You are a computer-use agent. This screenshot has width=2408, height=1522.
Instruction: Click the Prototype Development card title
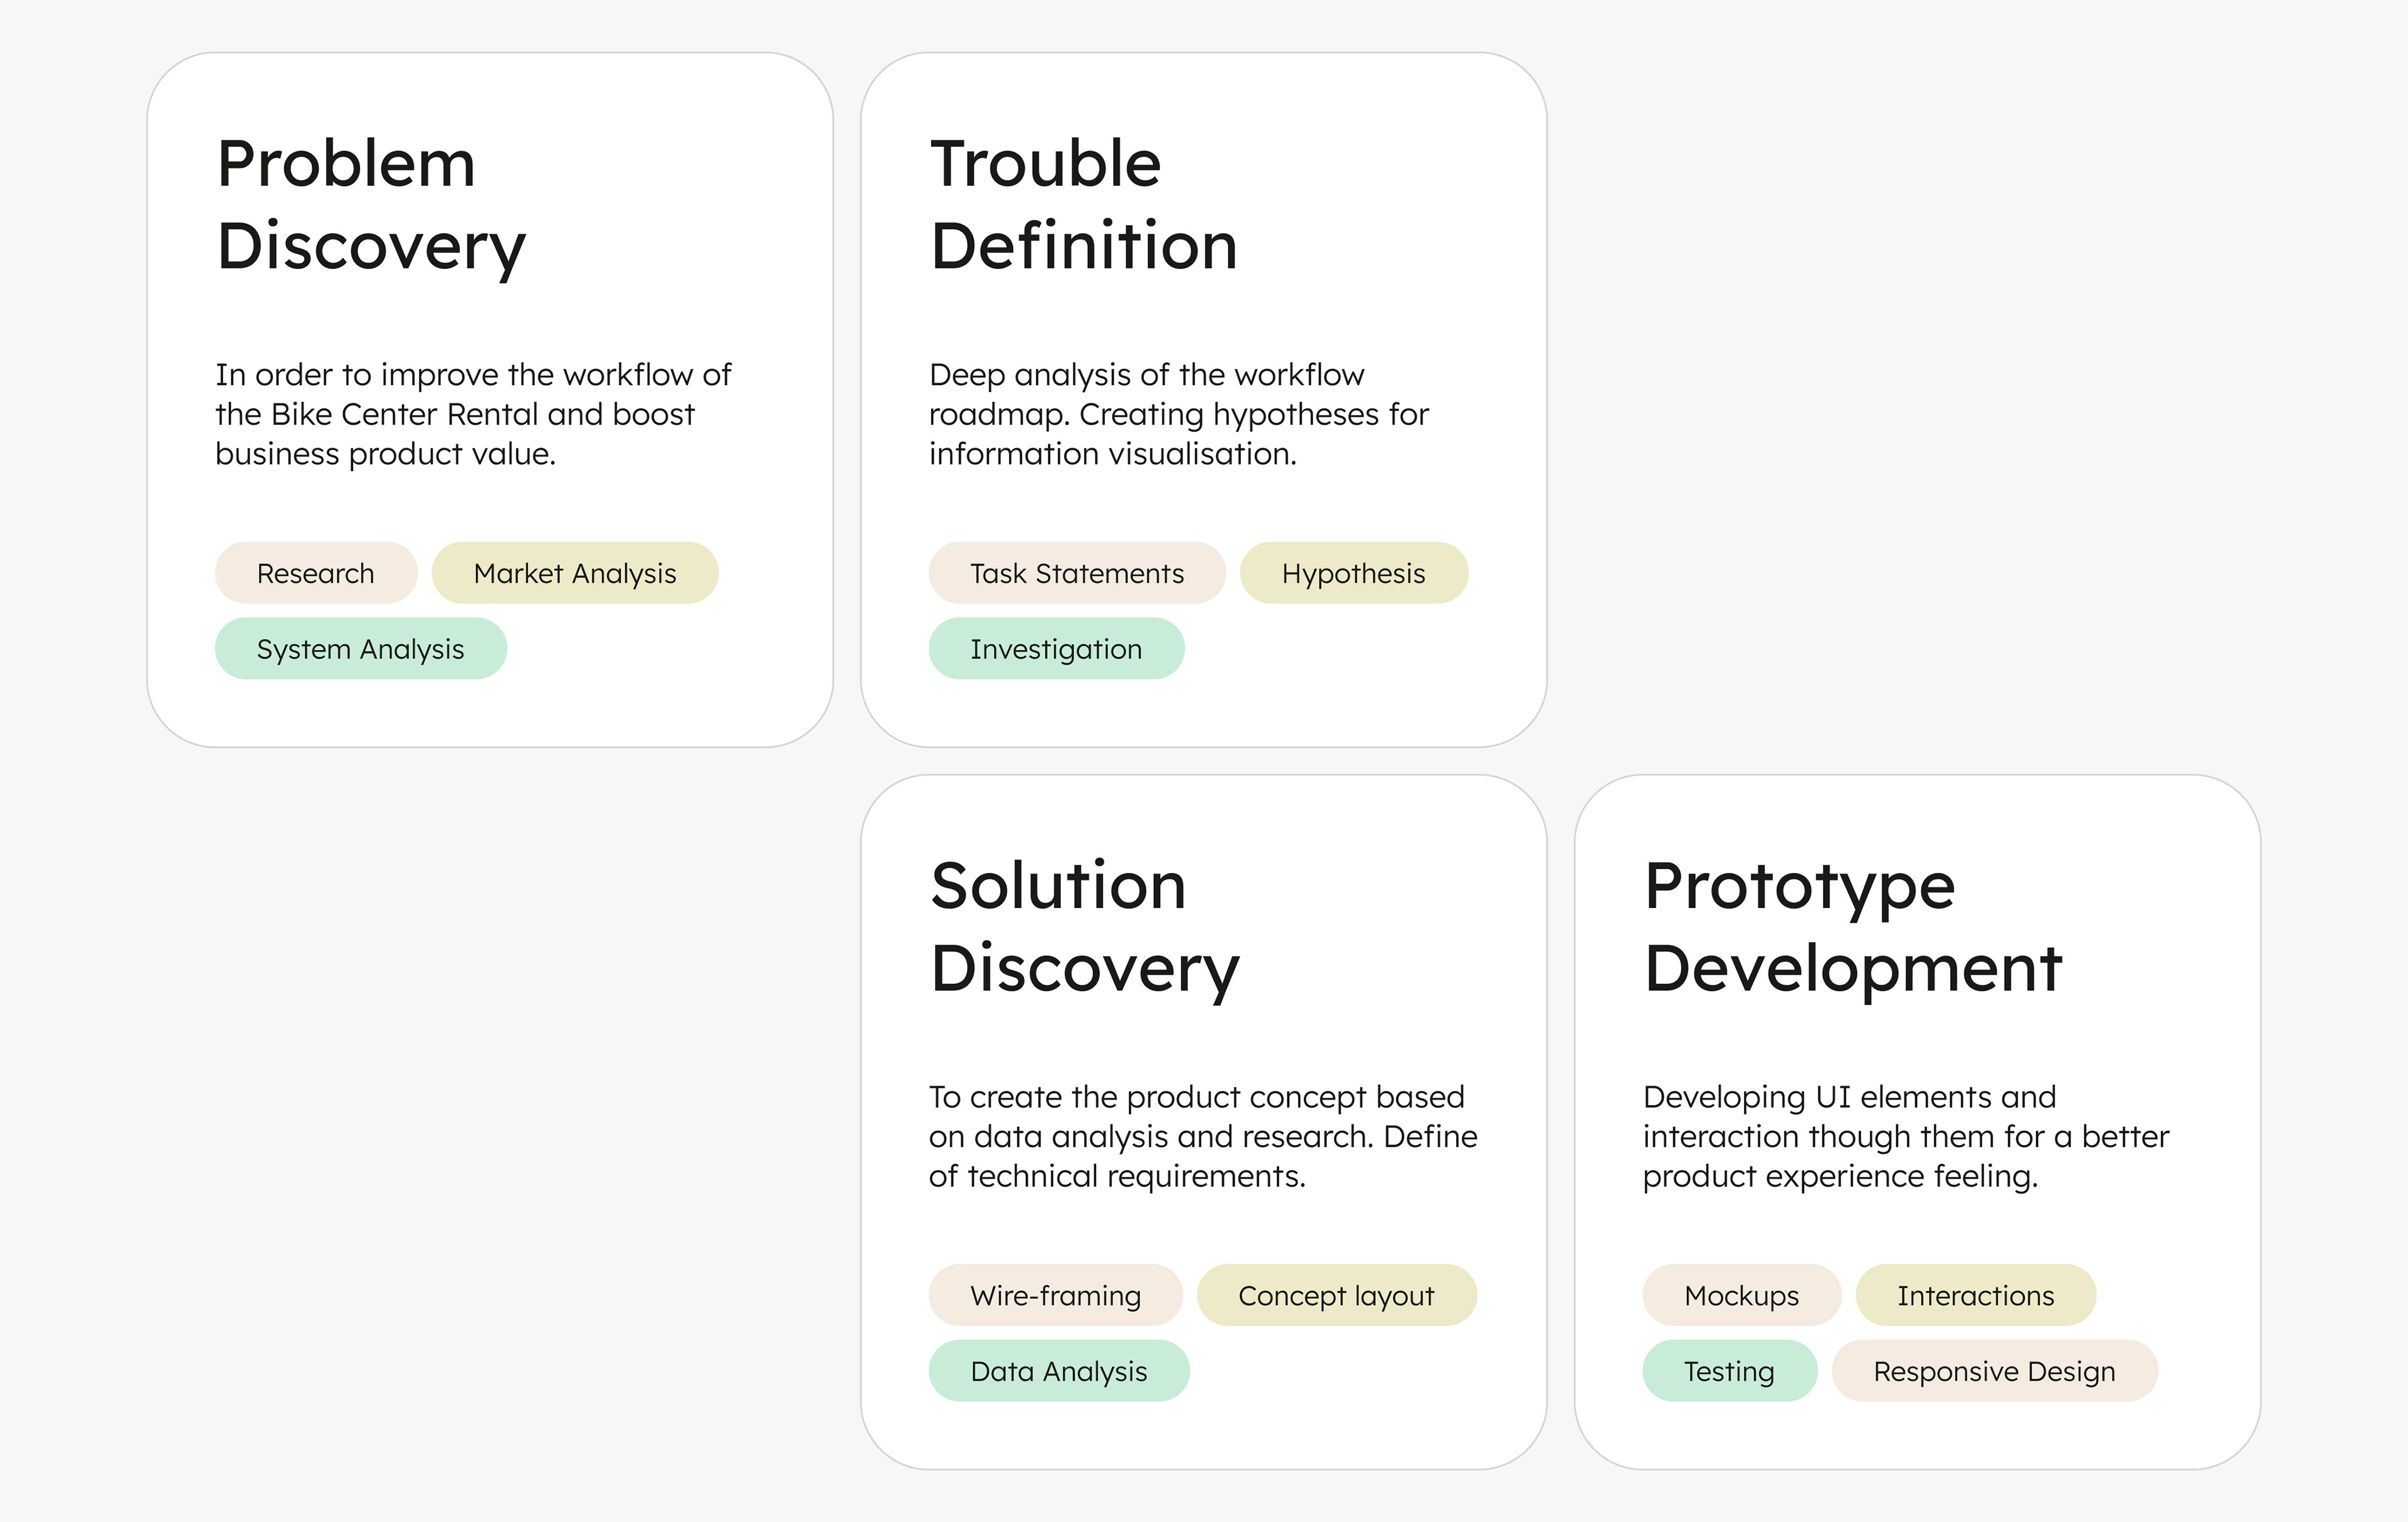point(1852,927)
